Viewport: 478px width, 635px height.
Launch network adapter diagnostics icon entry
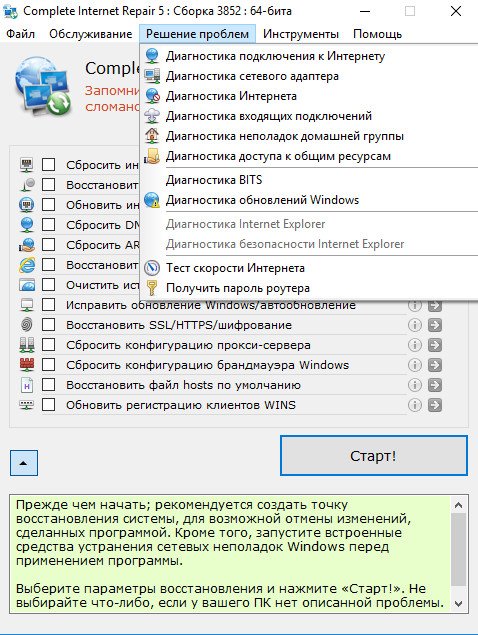click(x=152, y=76)
